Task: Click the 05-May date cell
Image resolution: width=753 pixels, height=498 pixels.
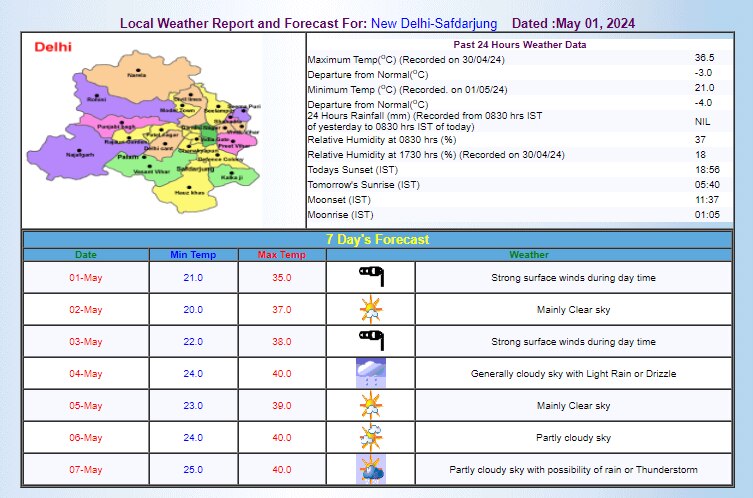Action: (85, 406)
